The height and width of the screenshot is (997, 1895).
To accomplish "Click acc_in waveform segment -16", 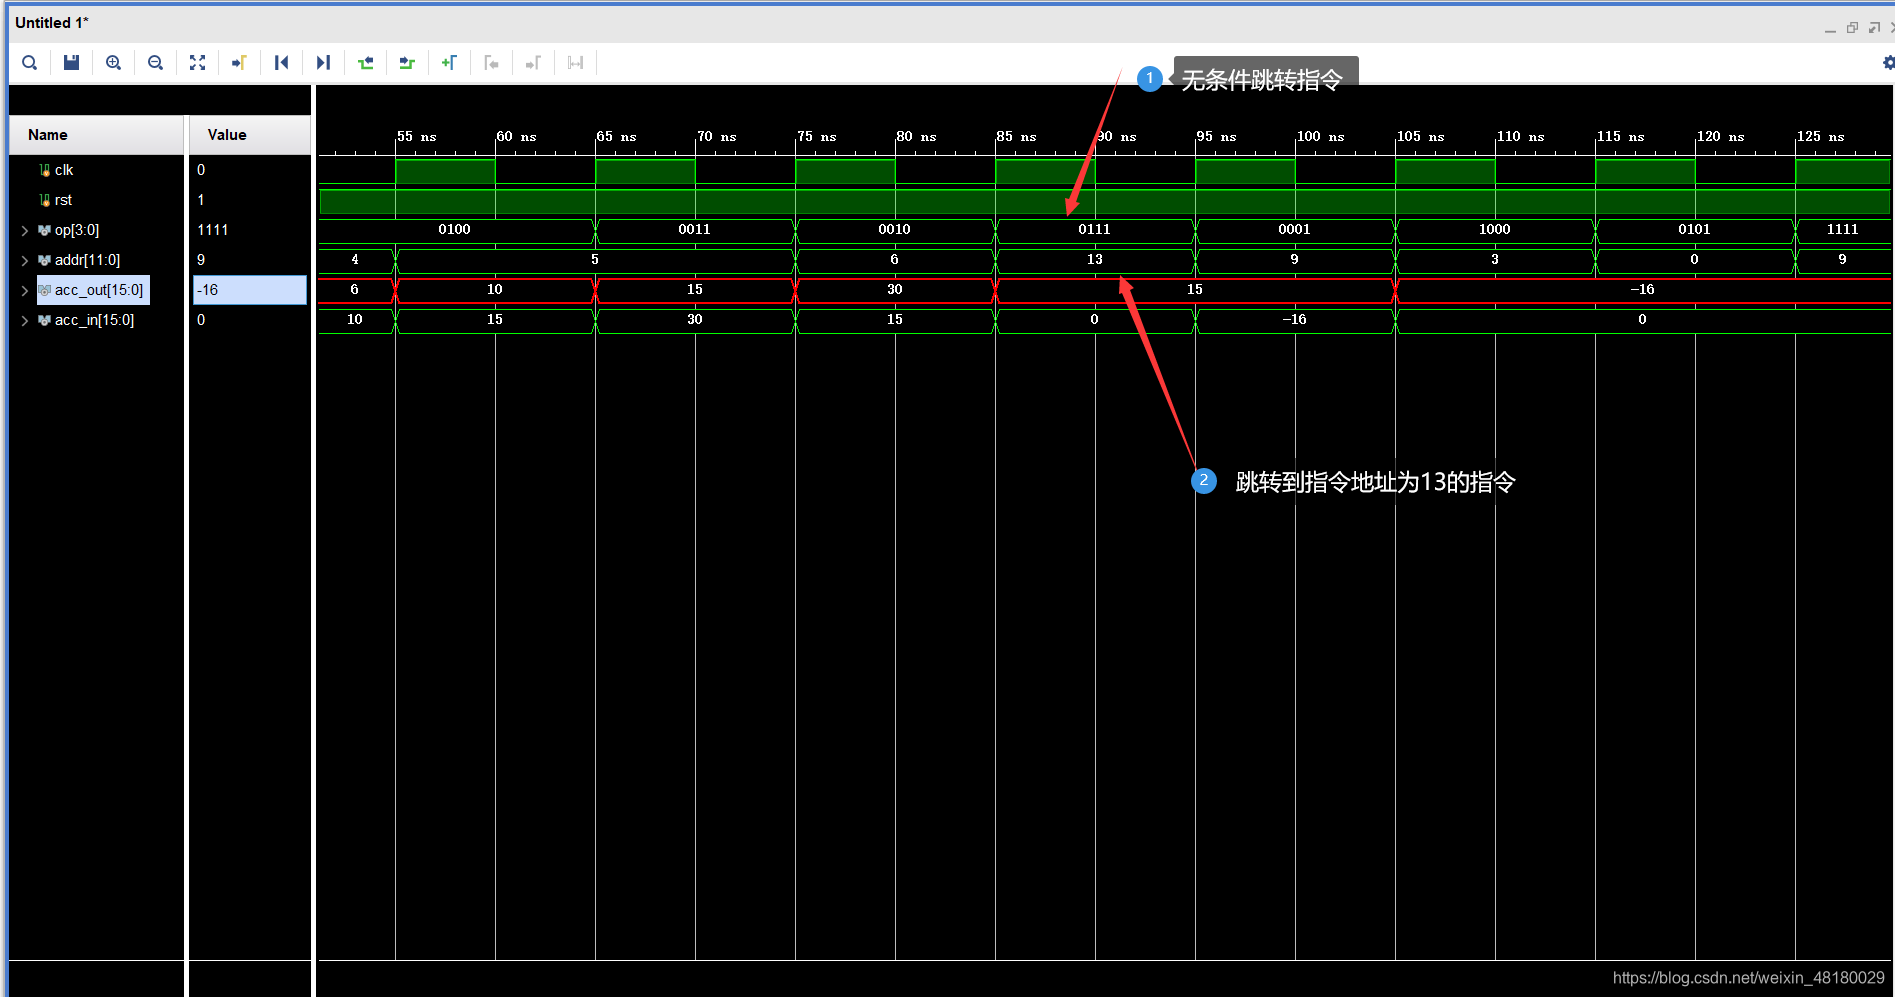I will click(1295, 320).
